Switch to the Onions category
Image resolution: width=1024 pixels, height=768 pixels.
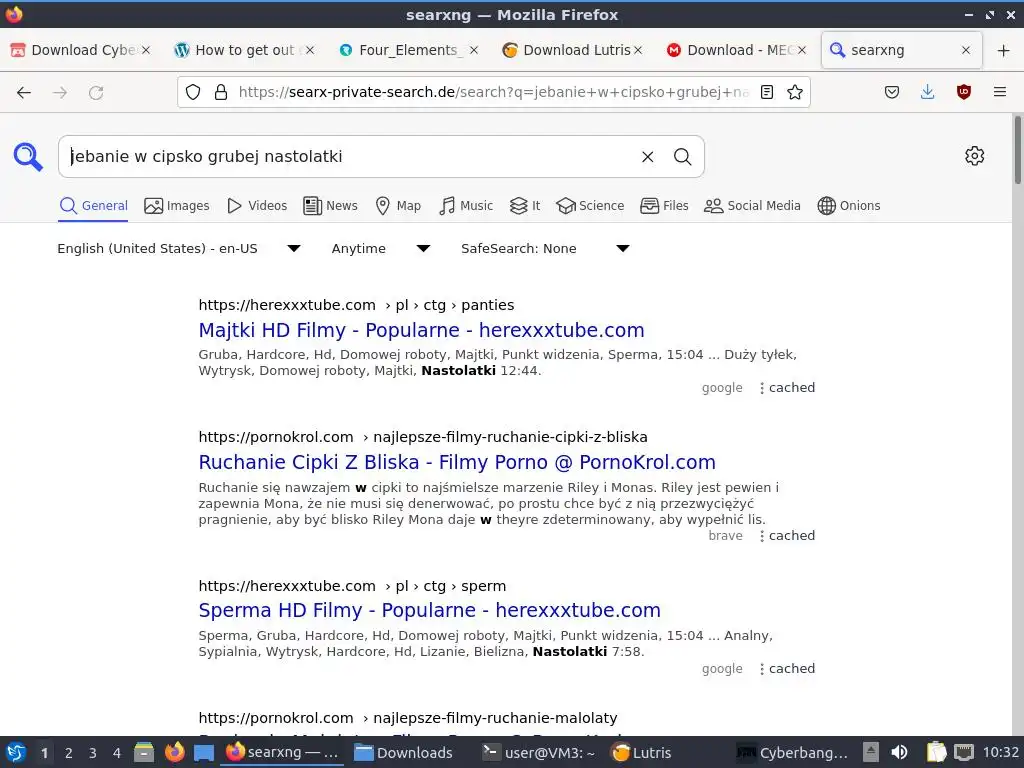tap(848, 206)
